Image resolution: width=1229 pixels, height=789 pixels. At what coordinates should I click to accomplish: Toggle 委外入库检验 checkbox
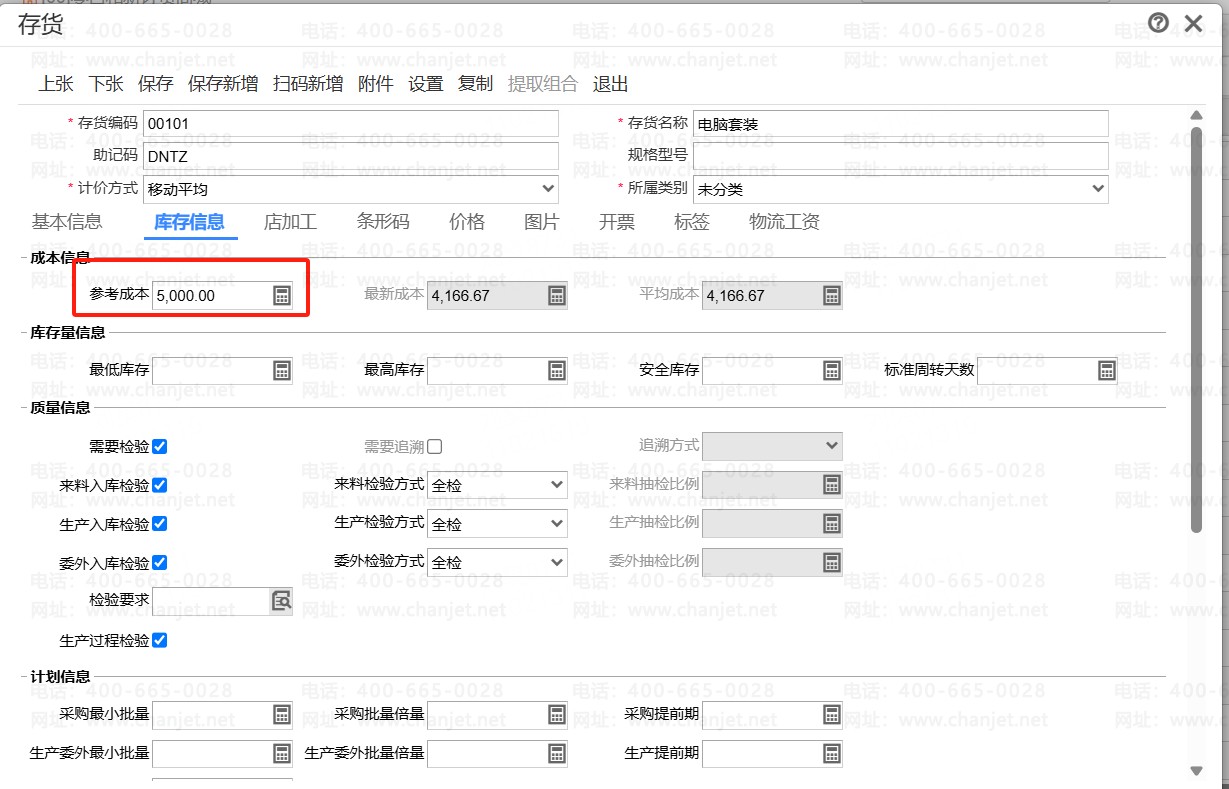click(159, 562)
